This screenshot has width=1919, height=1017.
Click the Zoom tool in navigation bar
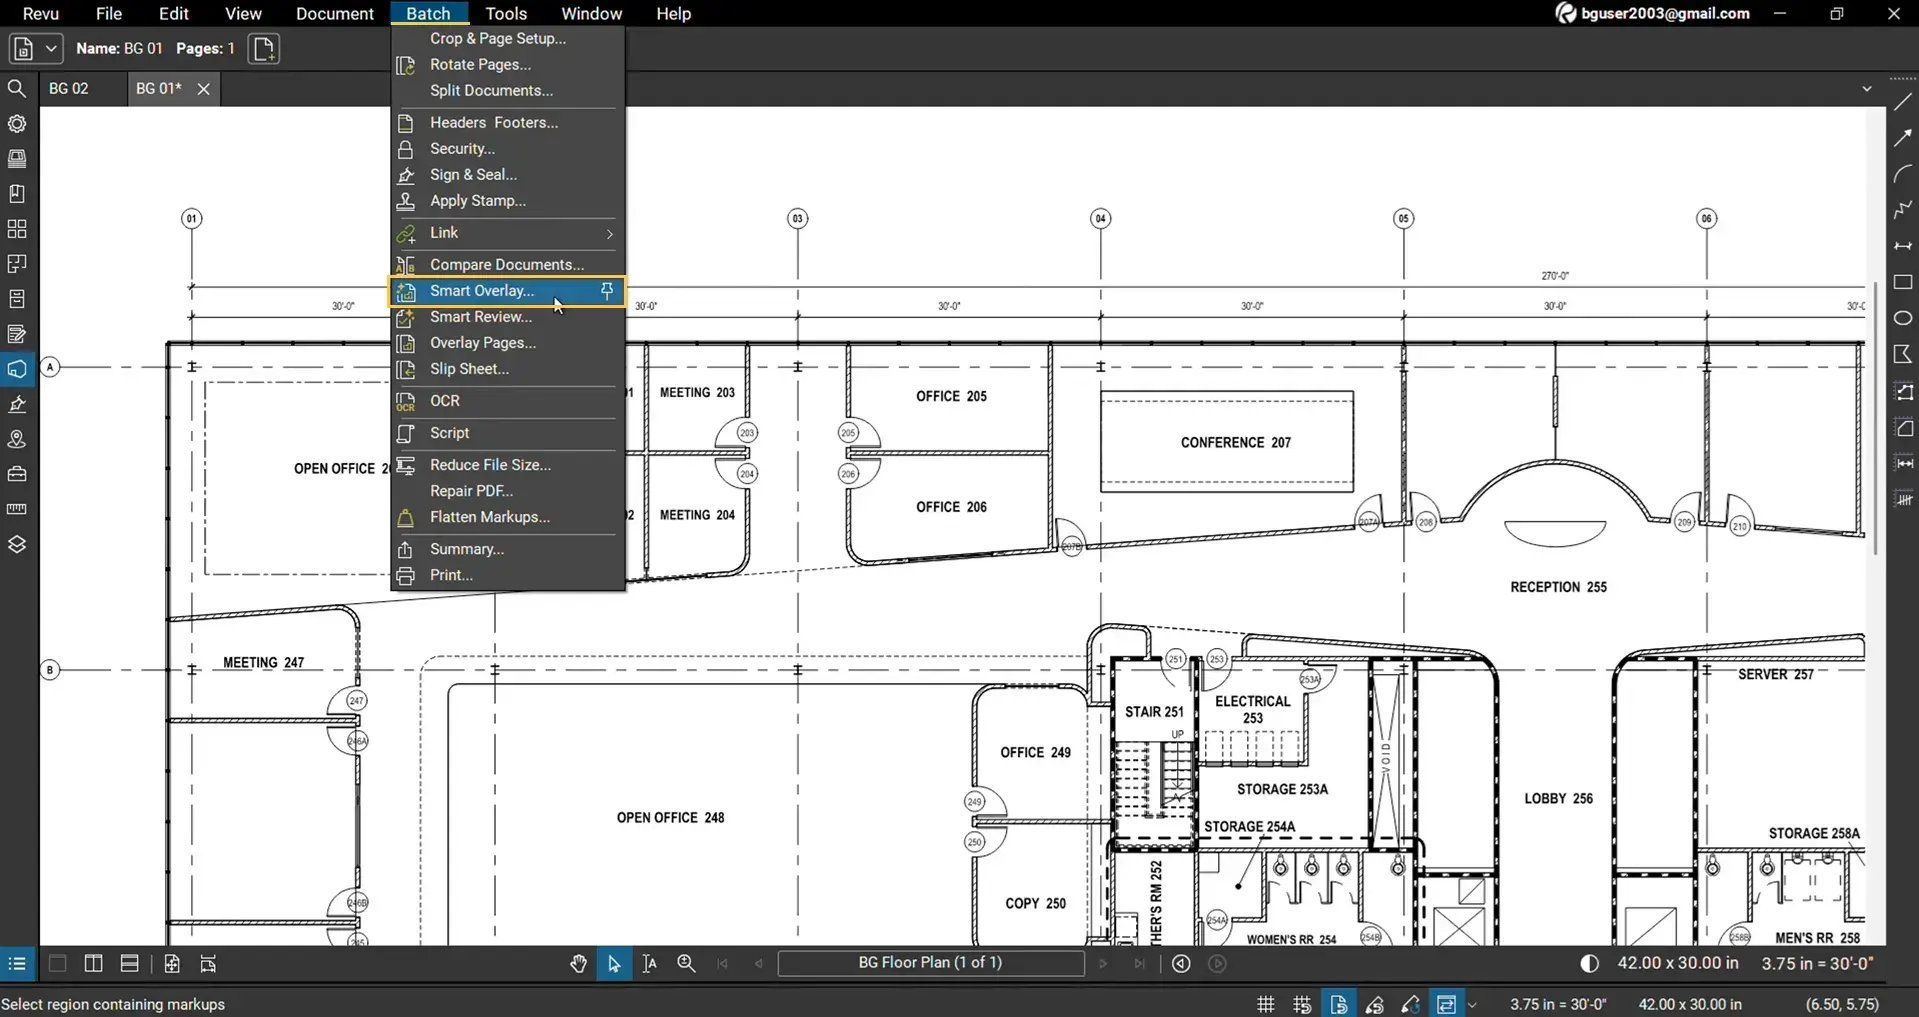tap(686, 964)
